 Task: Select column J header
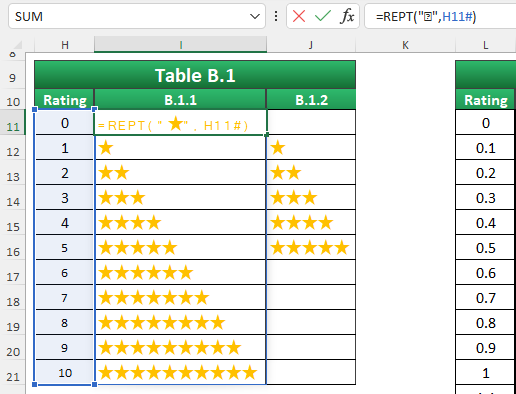[x=311, y=45]
